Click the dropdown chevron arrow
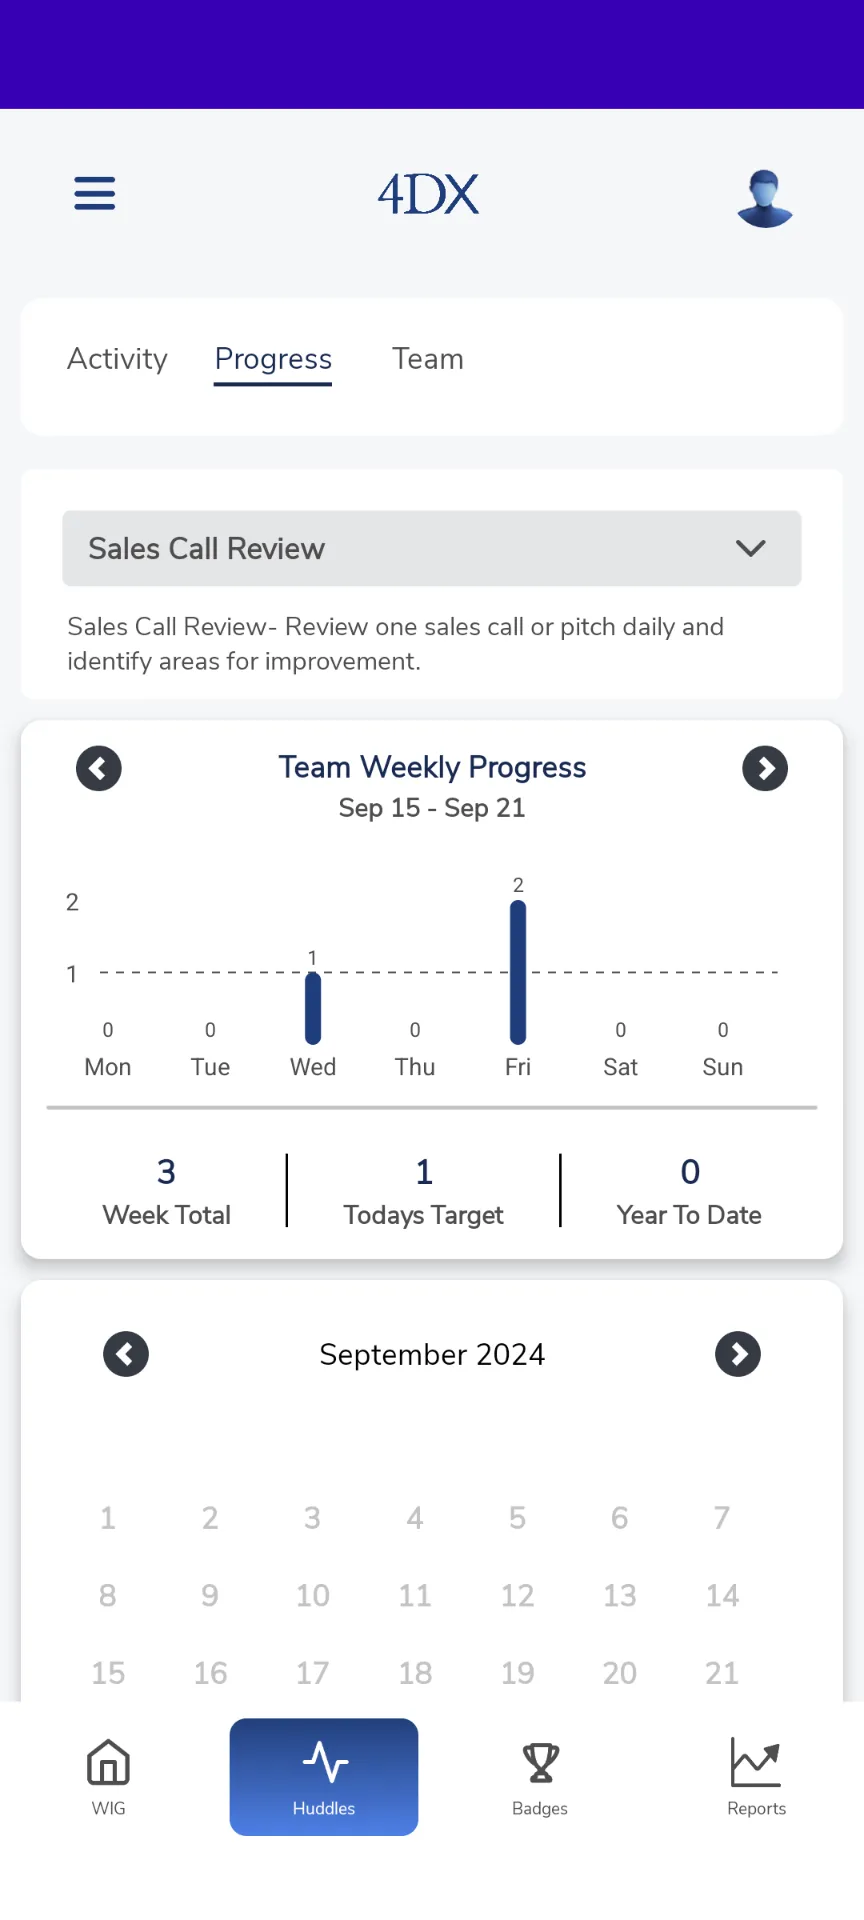The width and height of the screenshot is (864, 1920). coord(751,548)
